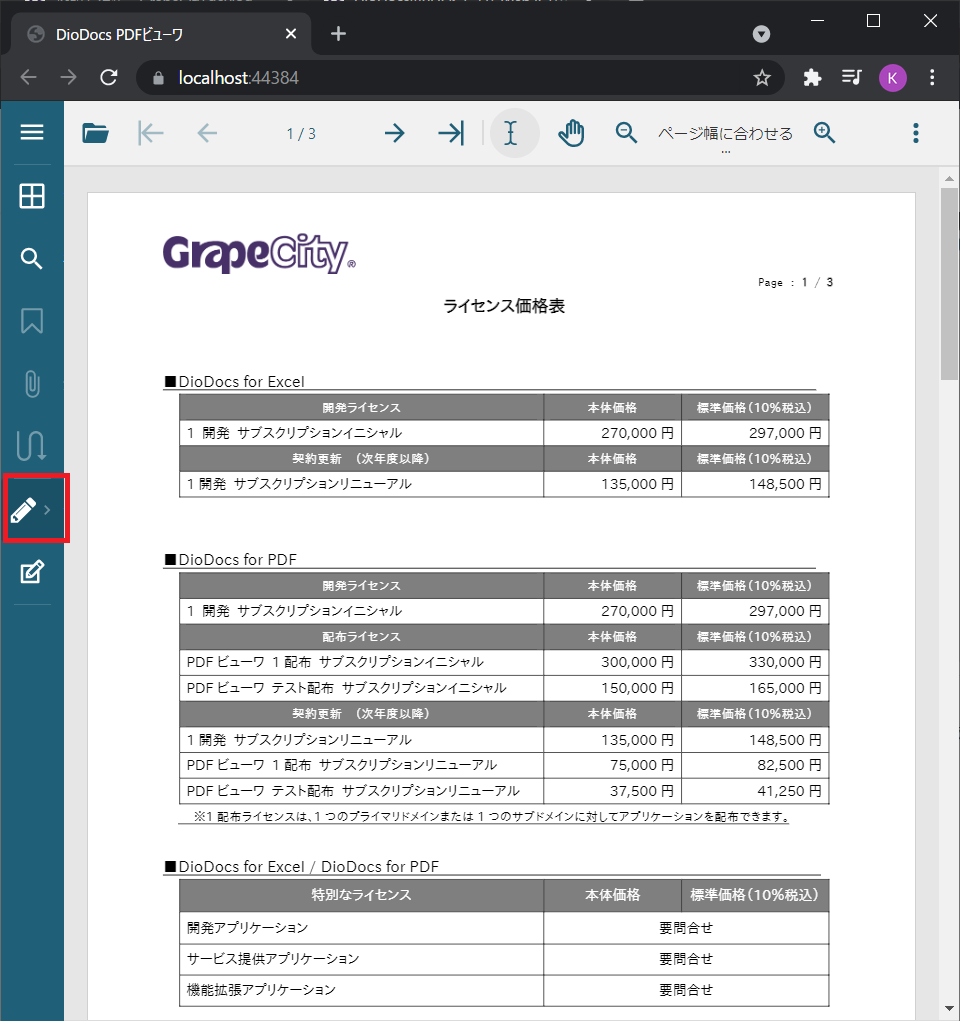This screenshot has height=1021, width=960.
Task: Open the Chrome three-dot menu
Action: [x=932, y=77]
